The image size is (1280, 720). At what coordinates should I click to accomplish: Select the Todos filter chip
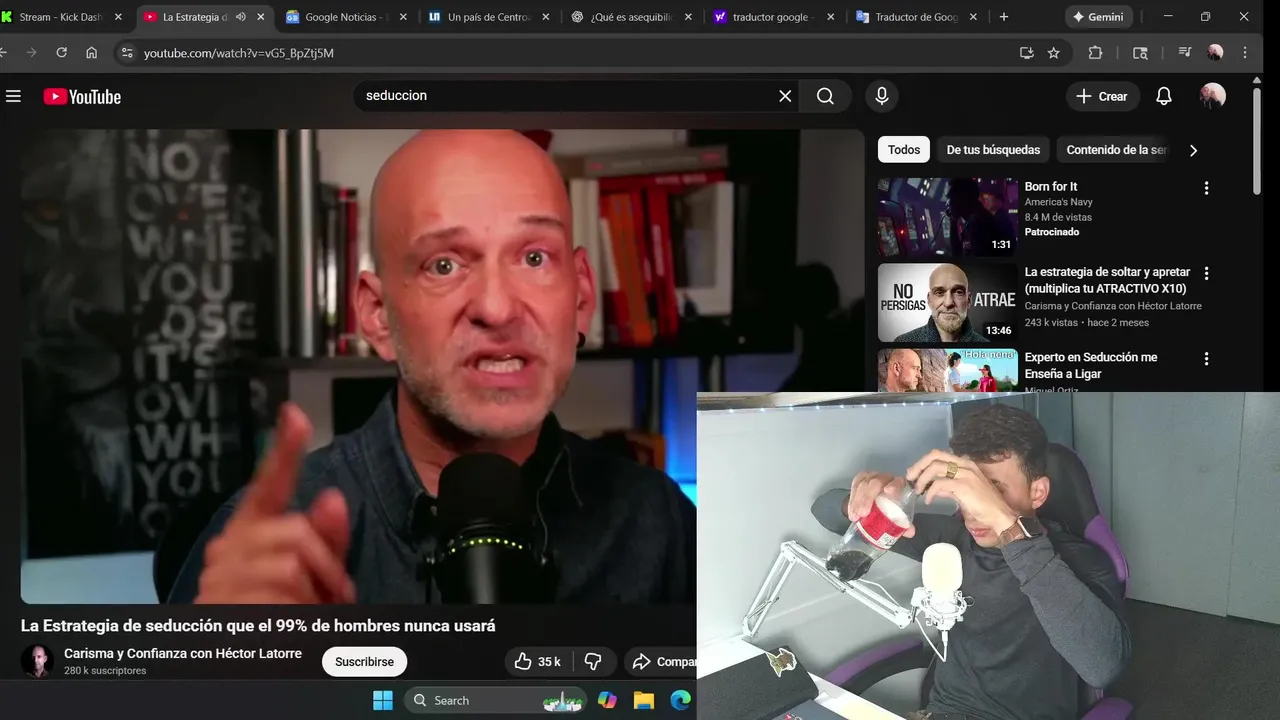pyautogui.click(x=904, y=150)
